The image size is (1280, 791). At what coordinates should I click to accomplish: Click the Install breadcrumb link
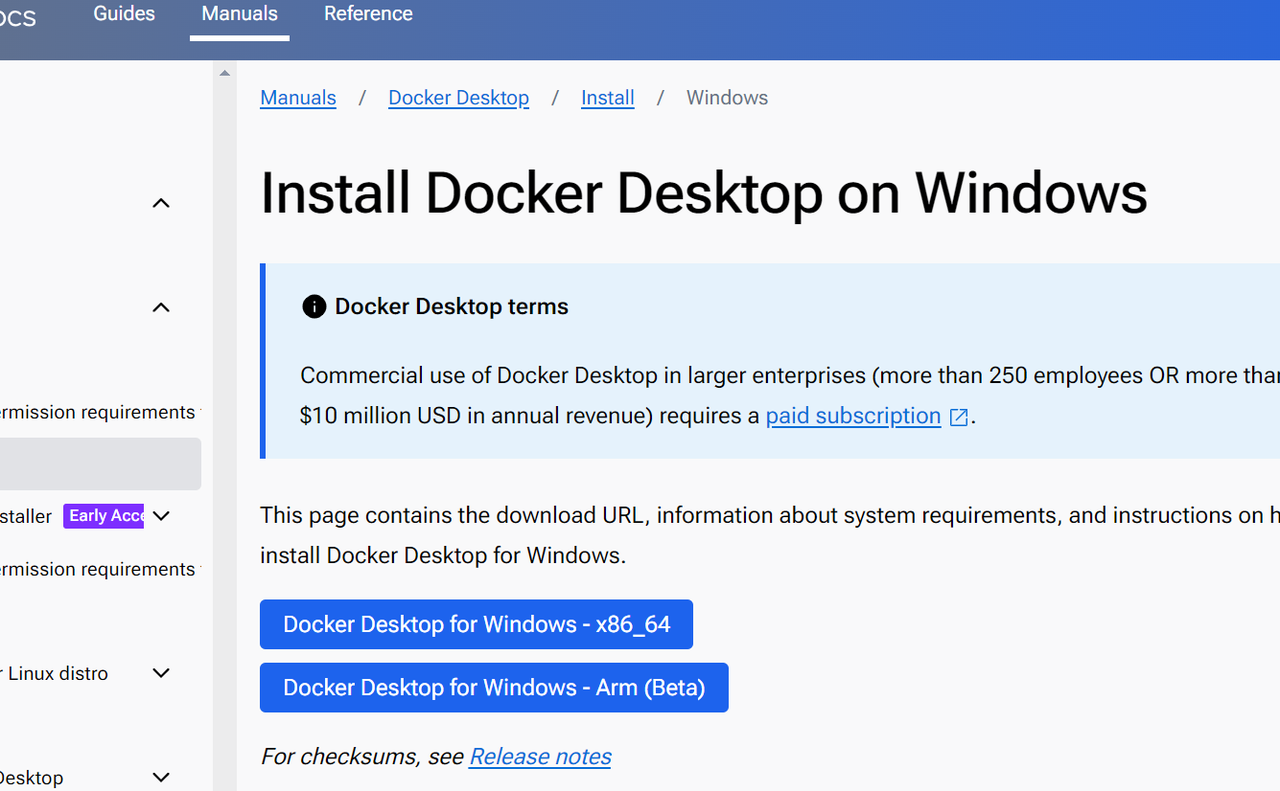(x=608, y=98)
